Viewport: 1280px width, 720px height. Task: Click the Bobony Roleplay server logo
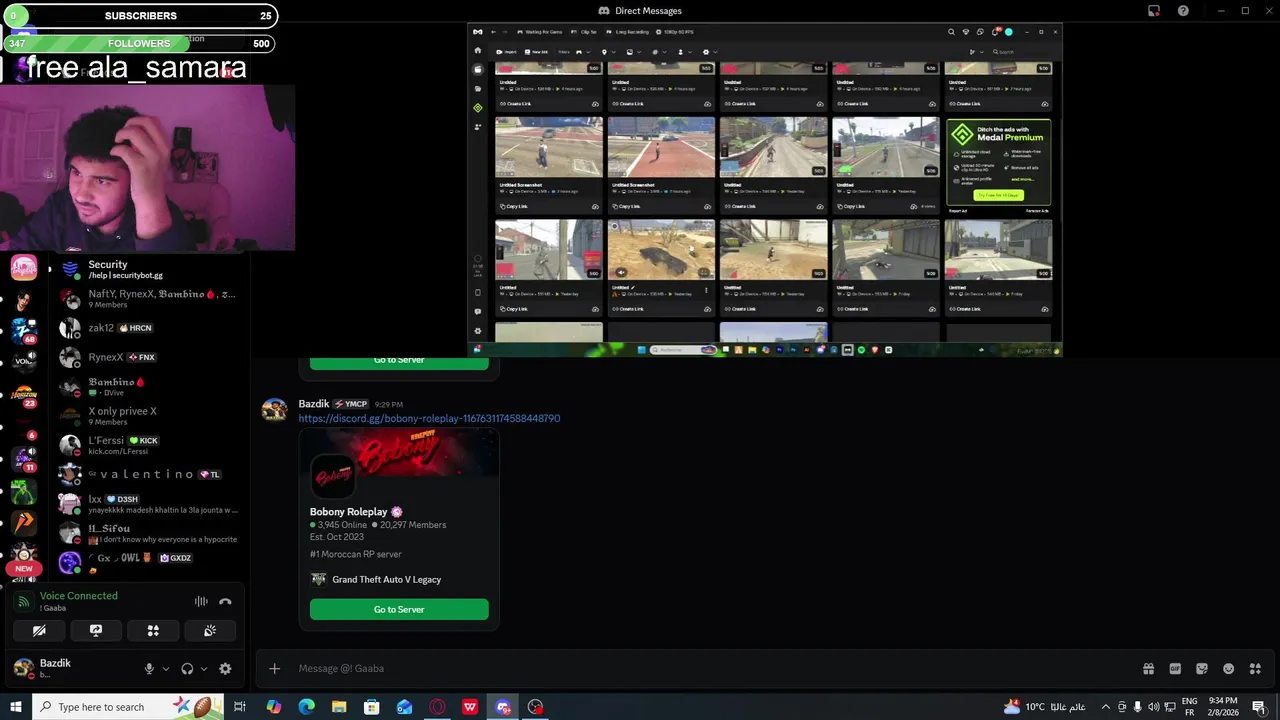tap(332, 477)
